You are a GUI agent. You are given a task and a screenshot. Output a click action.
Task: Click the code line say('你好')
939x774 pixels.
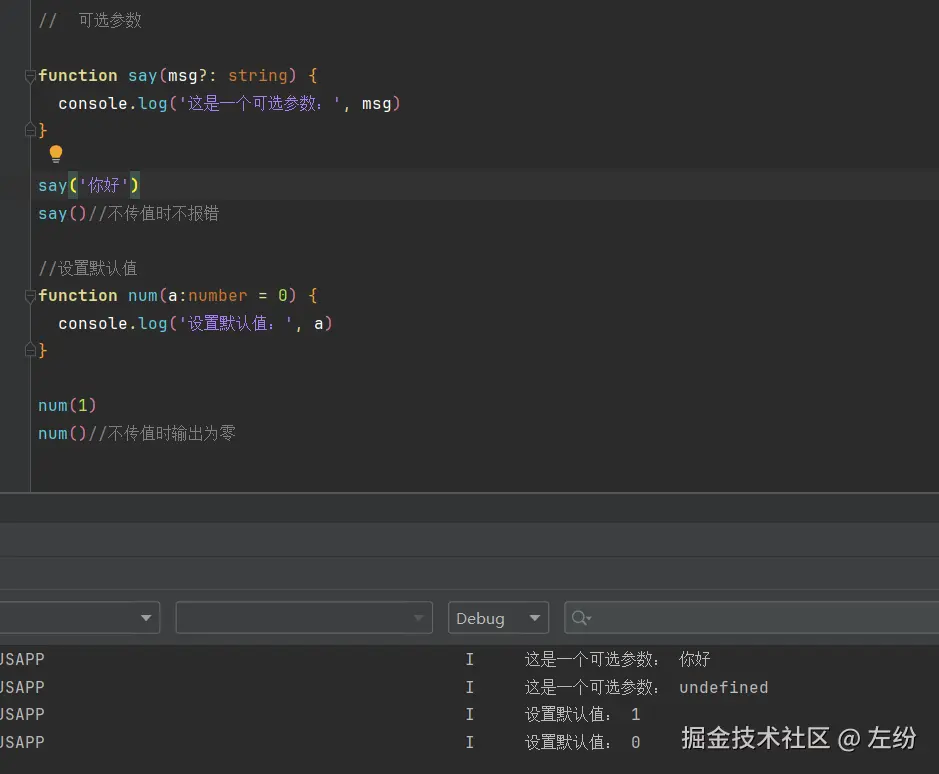pyautogui.click(x=89, y=185)
